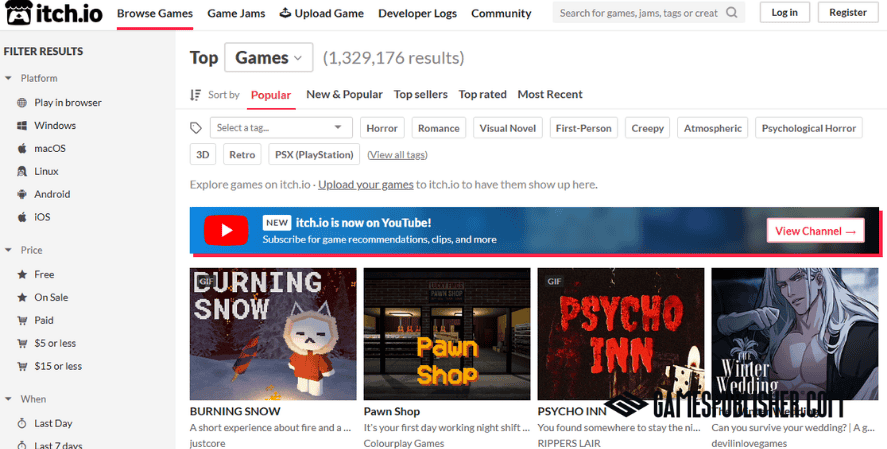Filter by the Visual Novel tag
This screenshot has width=887, height=449.
(507, 128)
